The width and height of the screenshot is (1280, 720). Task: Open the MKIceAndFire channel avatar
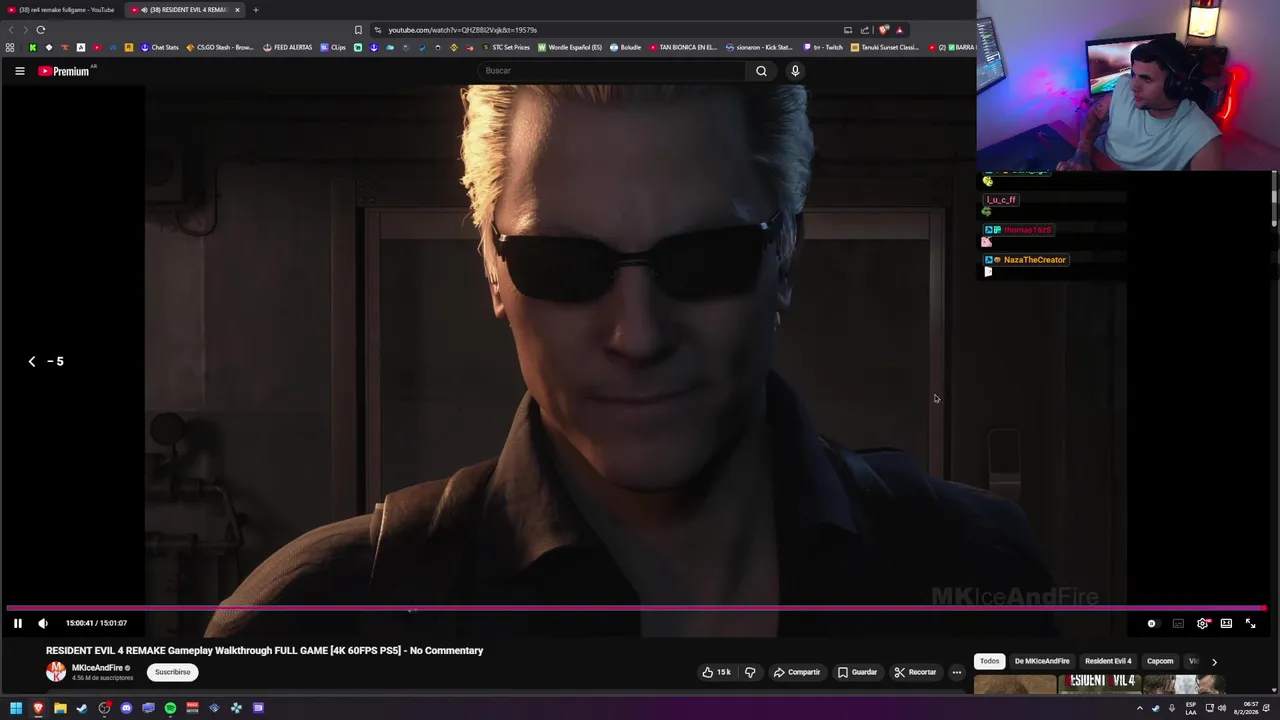click(56, 672)
